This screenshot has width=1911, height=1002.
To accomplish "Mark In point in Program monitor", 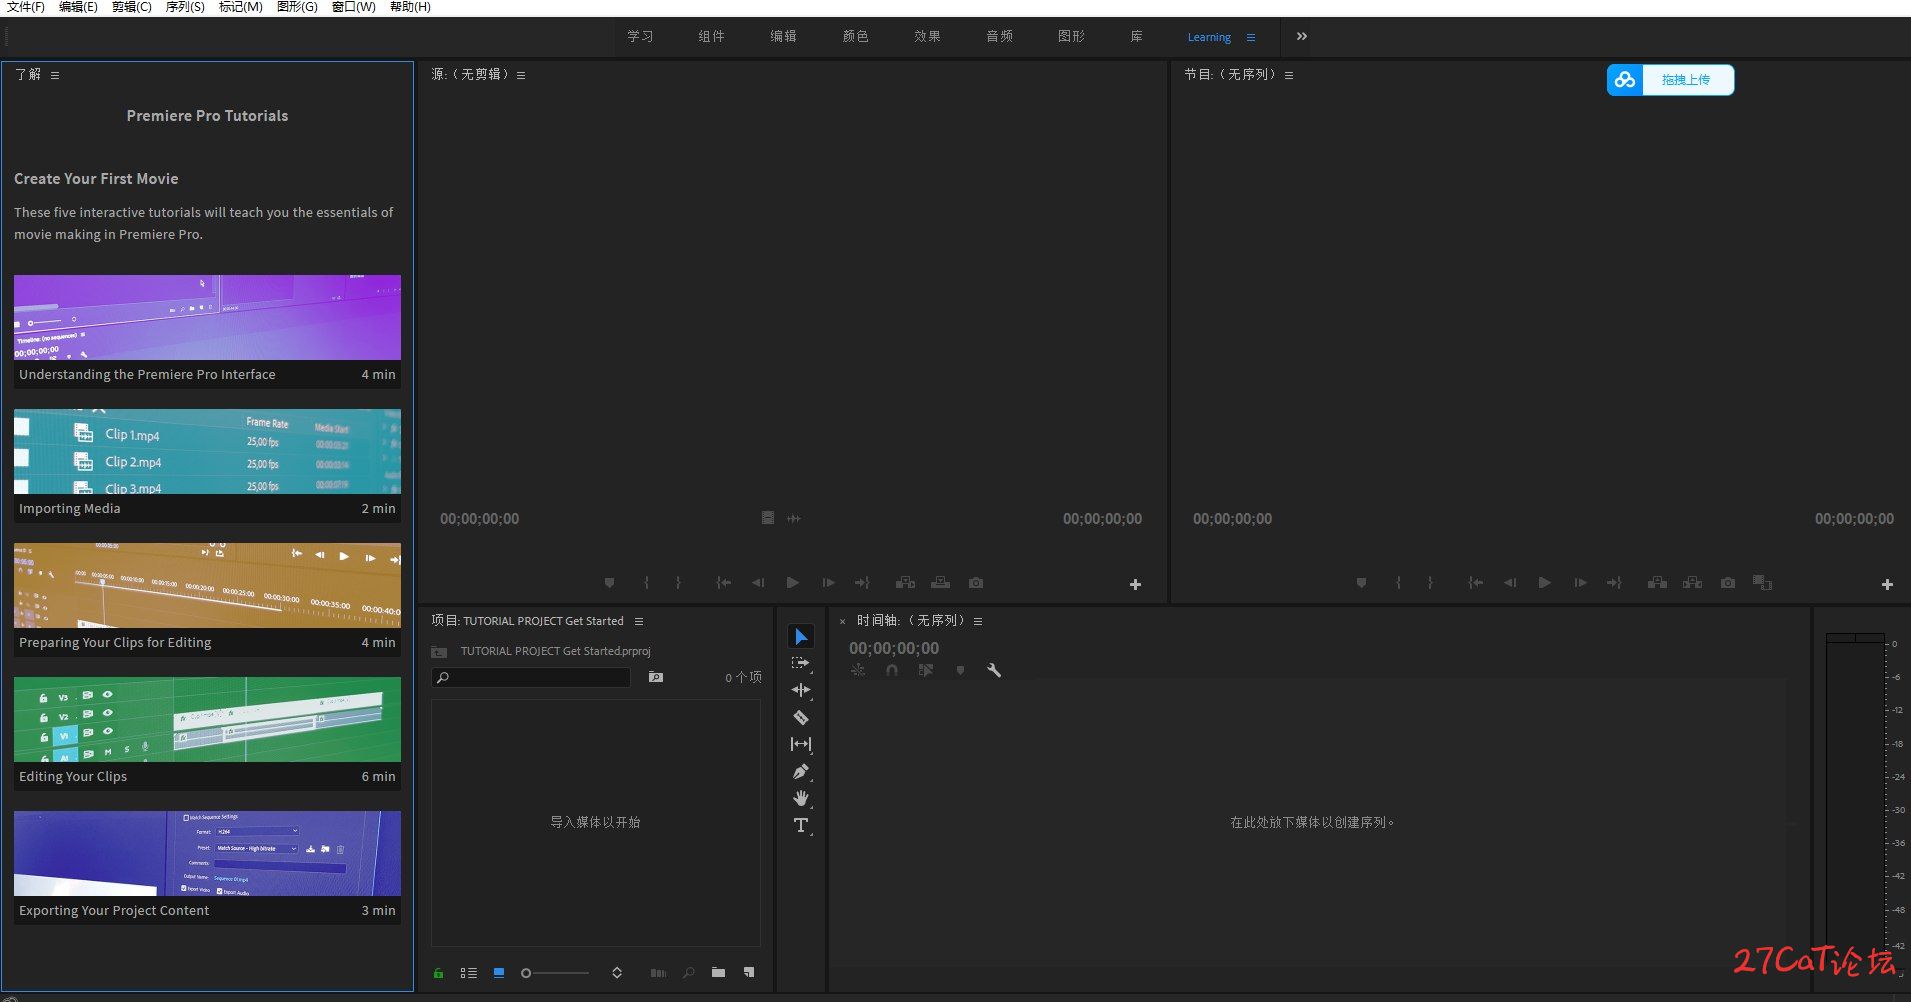I will (1398, 583).
